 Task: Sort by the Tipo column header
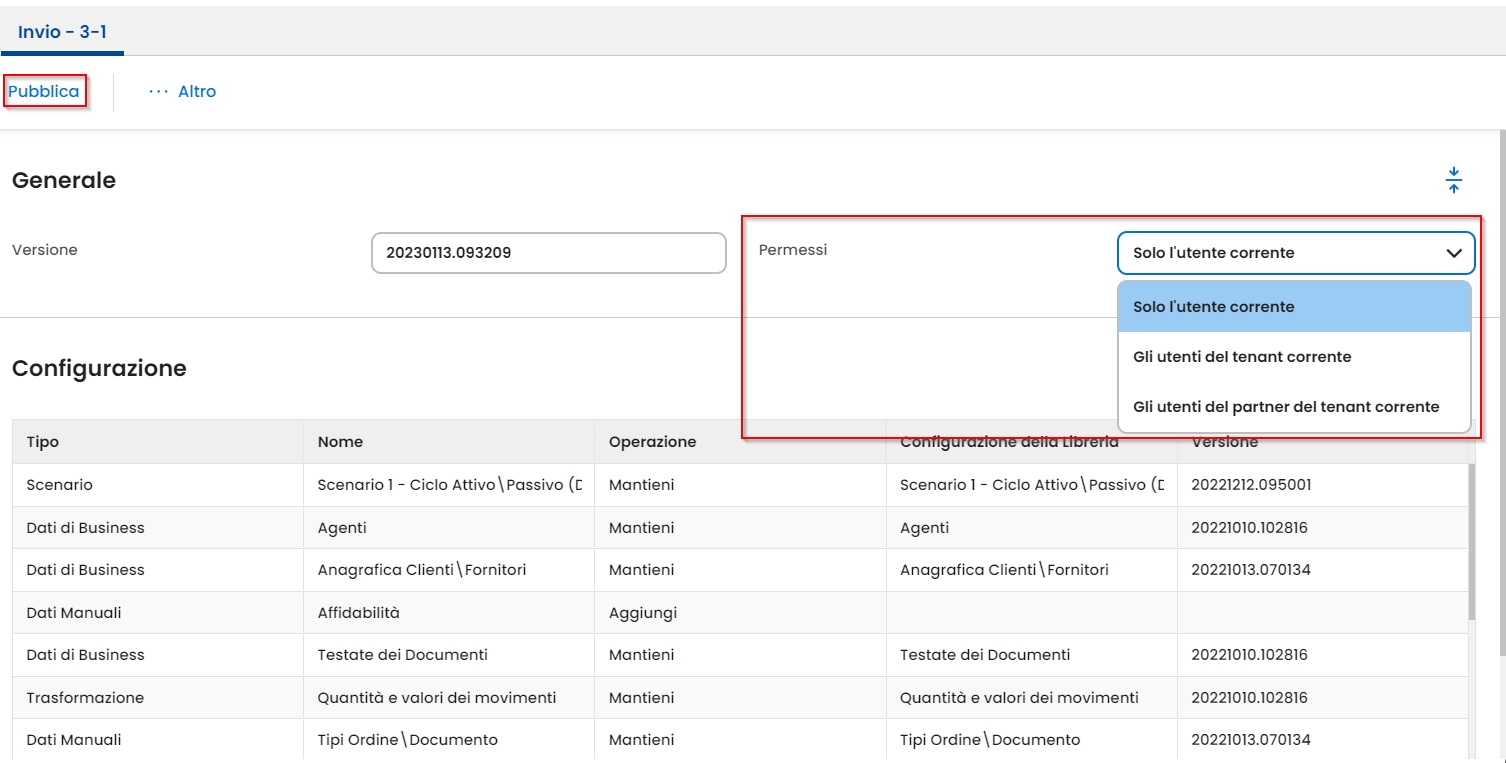[x=43, y=442]
